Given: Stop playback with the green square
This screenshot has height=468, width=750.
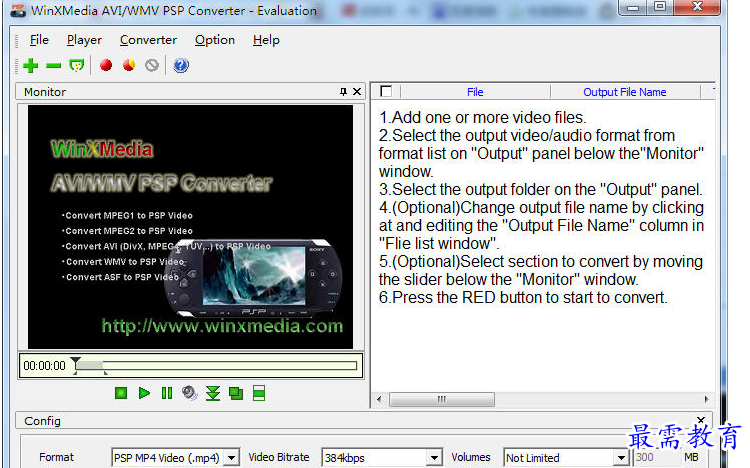Looking at the screenshot, I should point(121,393).
